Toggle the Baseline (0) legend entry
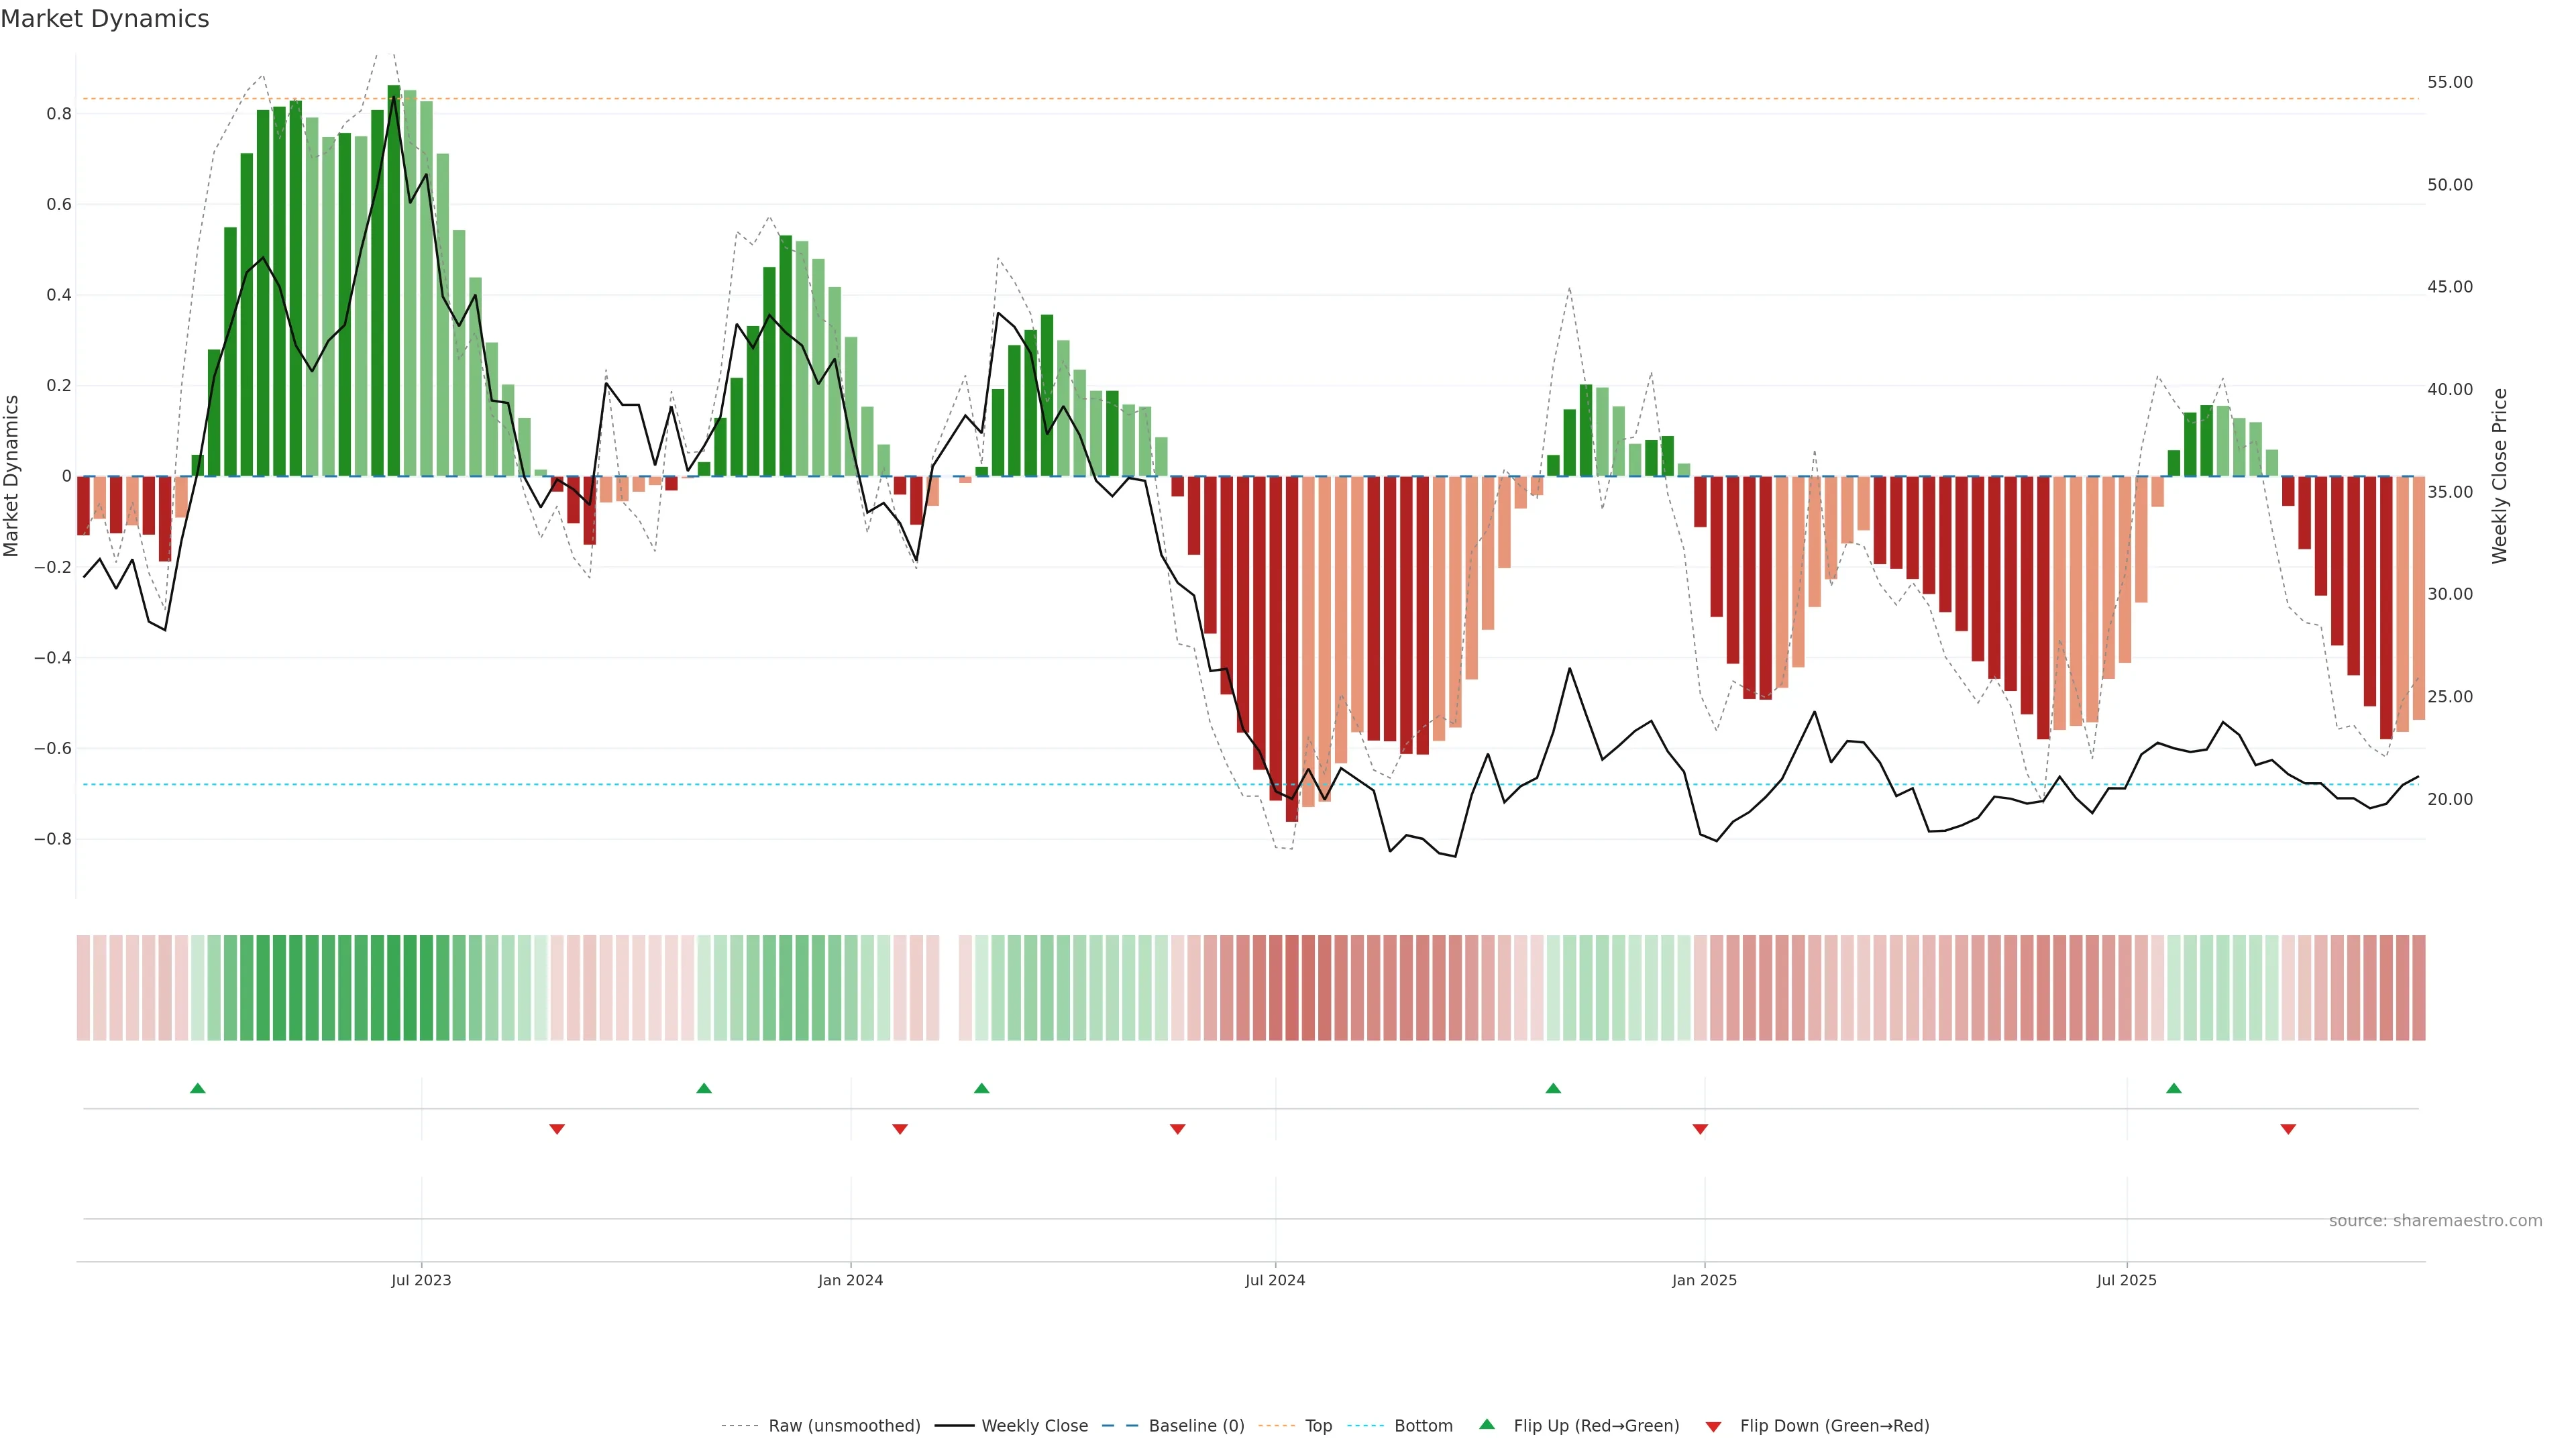The image size is (2576, 1449). (1196, 1426)
